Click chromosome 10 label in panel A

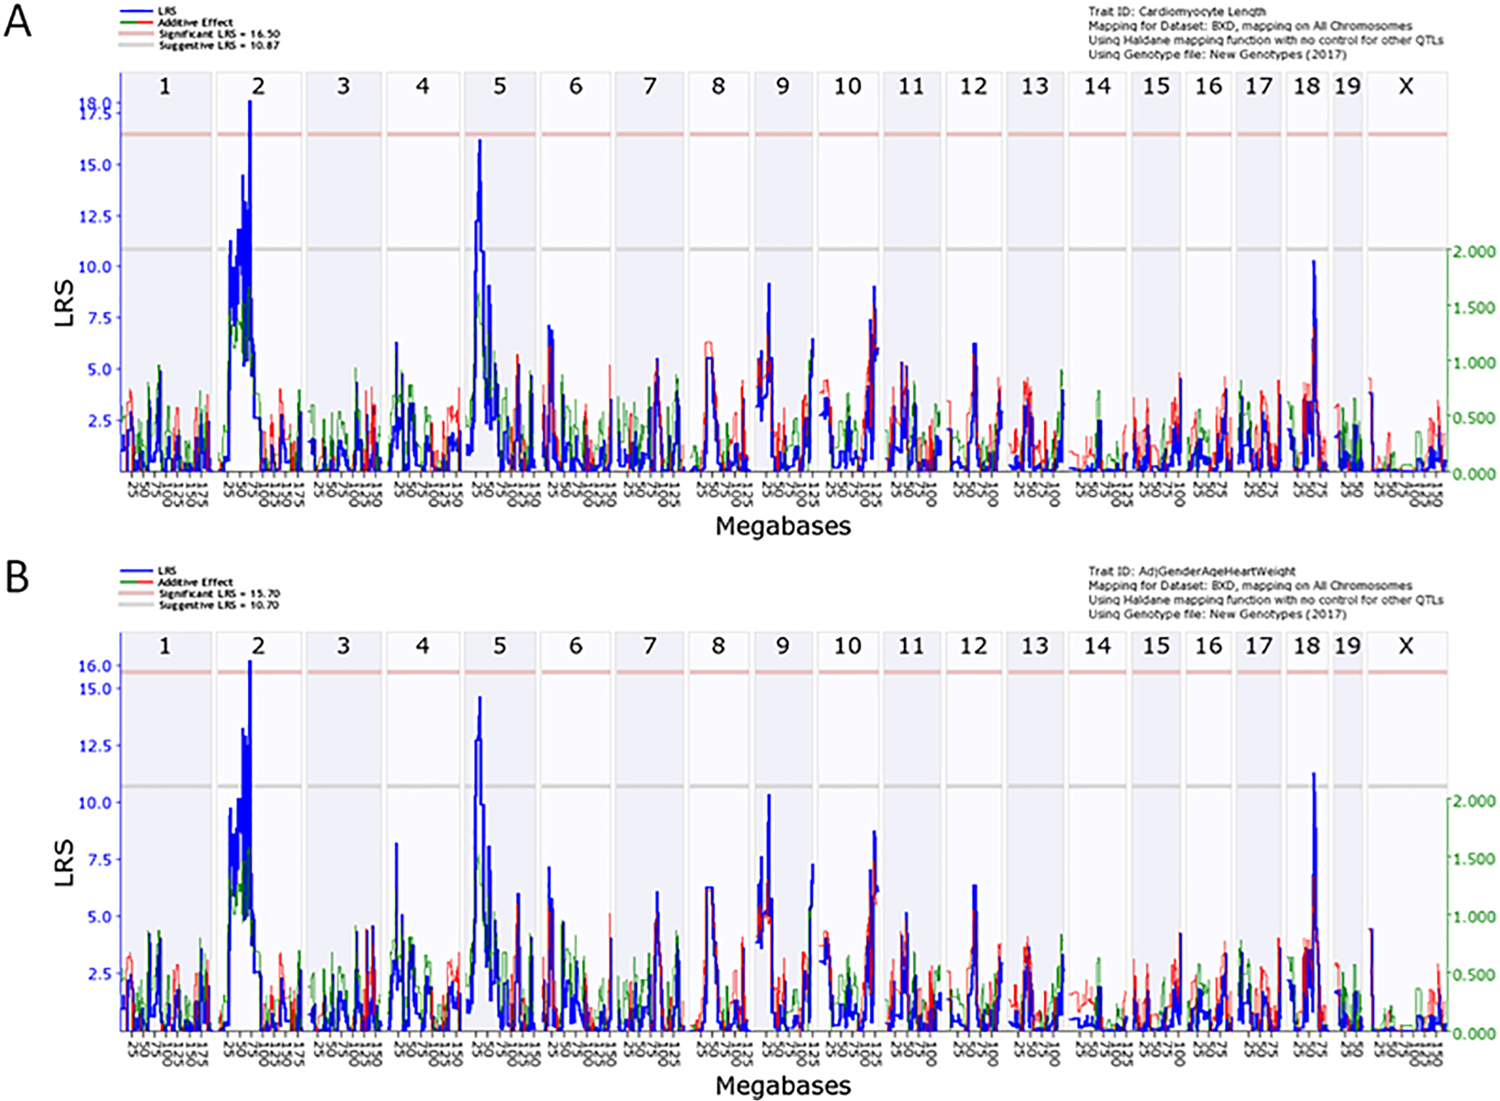[x=847, y=87]
